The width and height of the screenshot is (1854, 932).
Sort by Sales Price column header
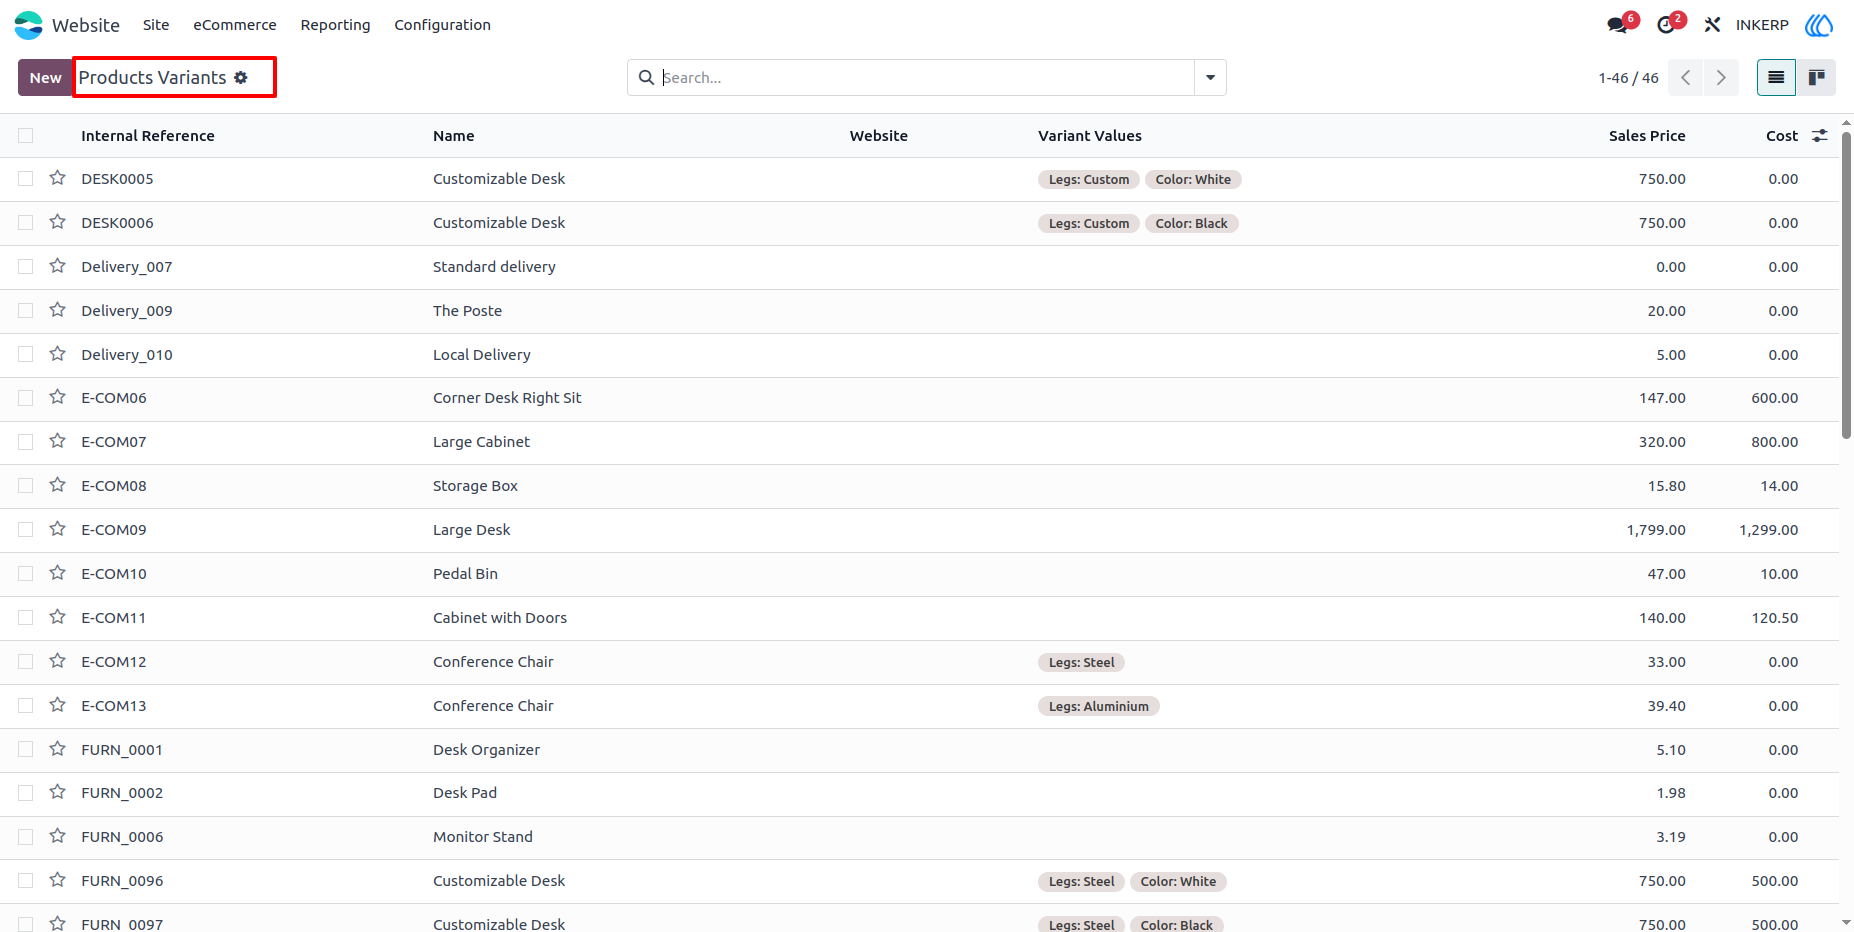point(1647,136)
